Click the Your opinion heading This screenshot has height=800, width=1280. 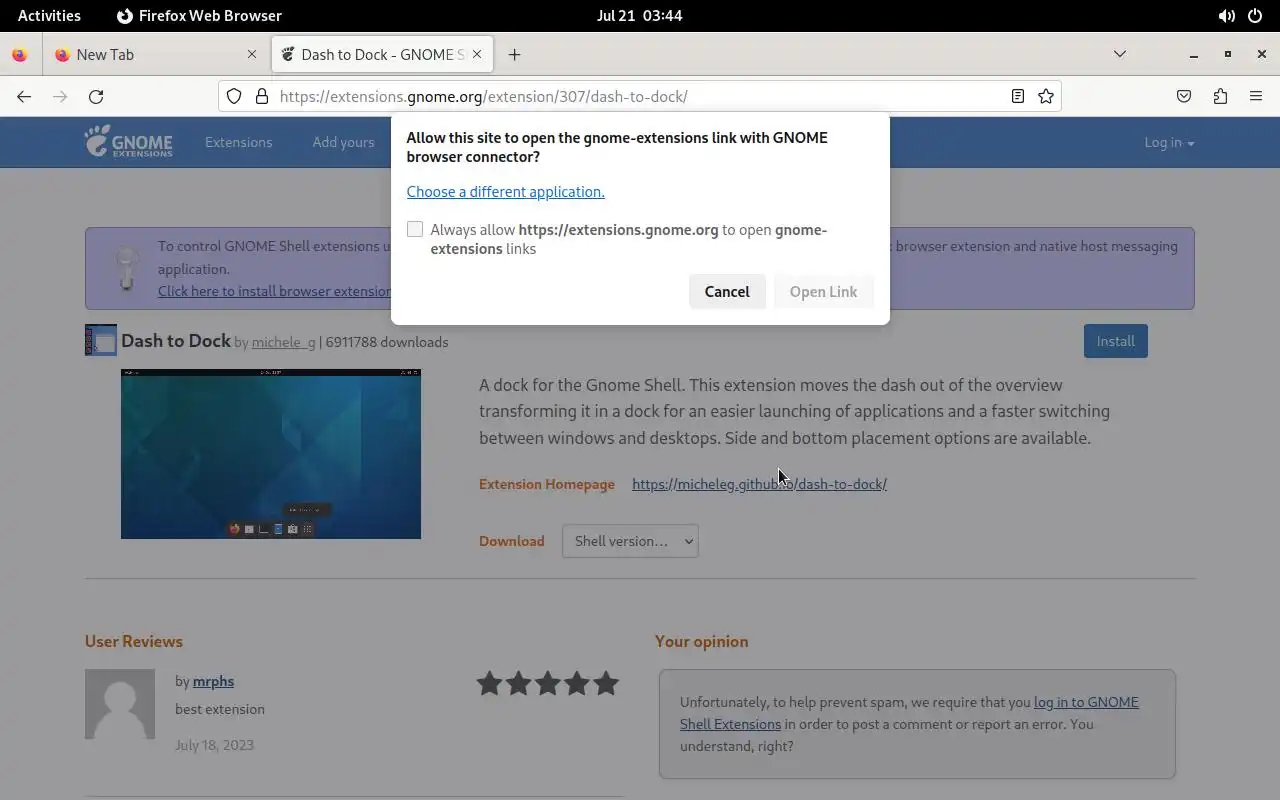701,641
